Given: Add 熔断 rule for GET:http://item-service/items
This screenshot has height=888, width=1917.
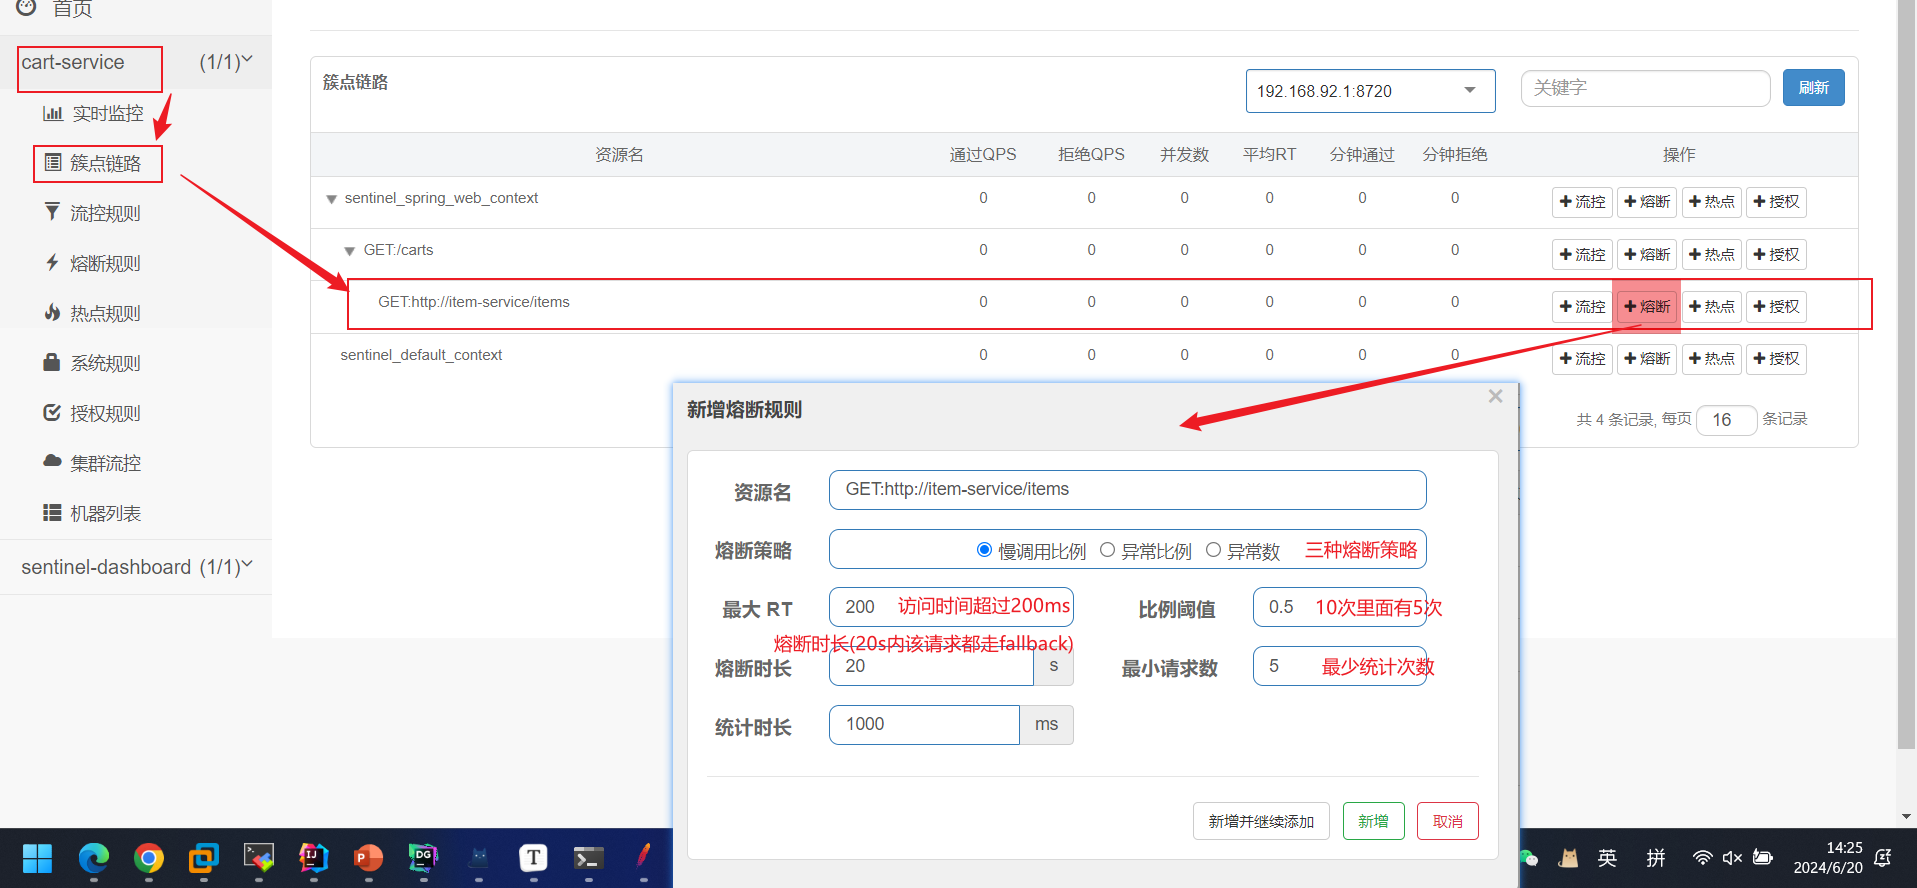Looking at the screenshot, I should tap(1647, 307).
